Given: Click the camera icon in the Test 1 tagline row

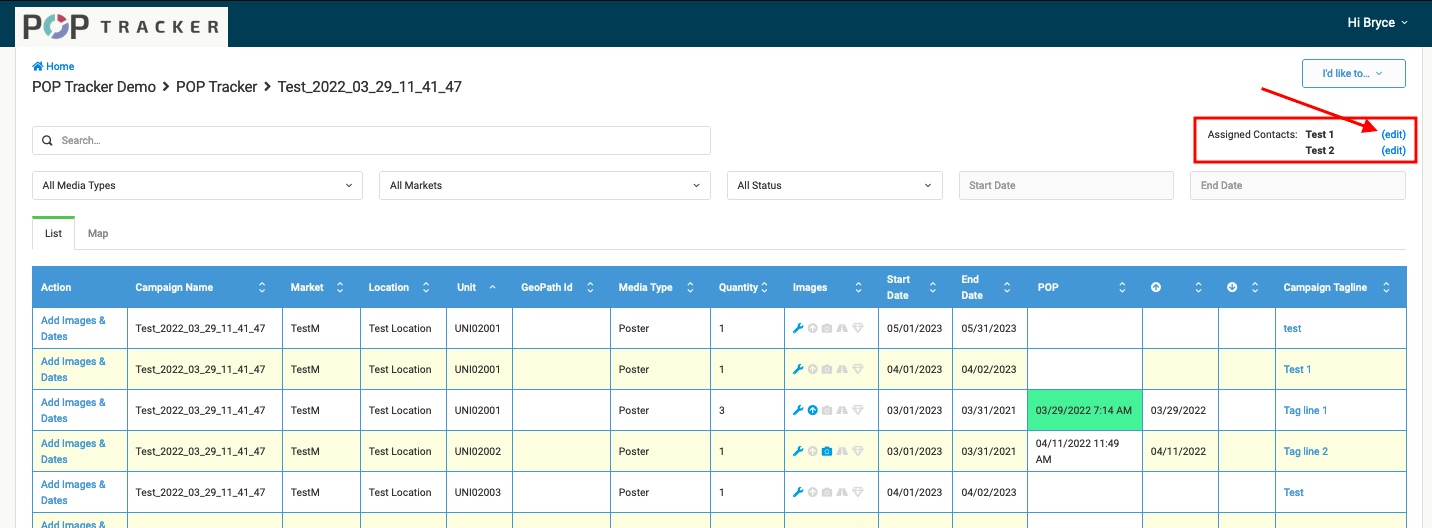Looking at the screenshot, I should pyautogui.click(x=827, y=369).
